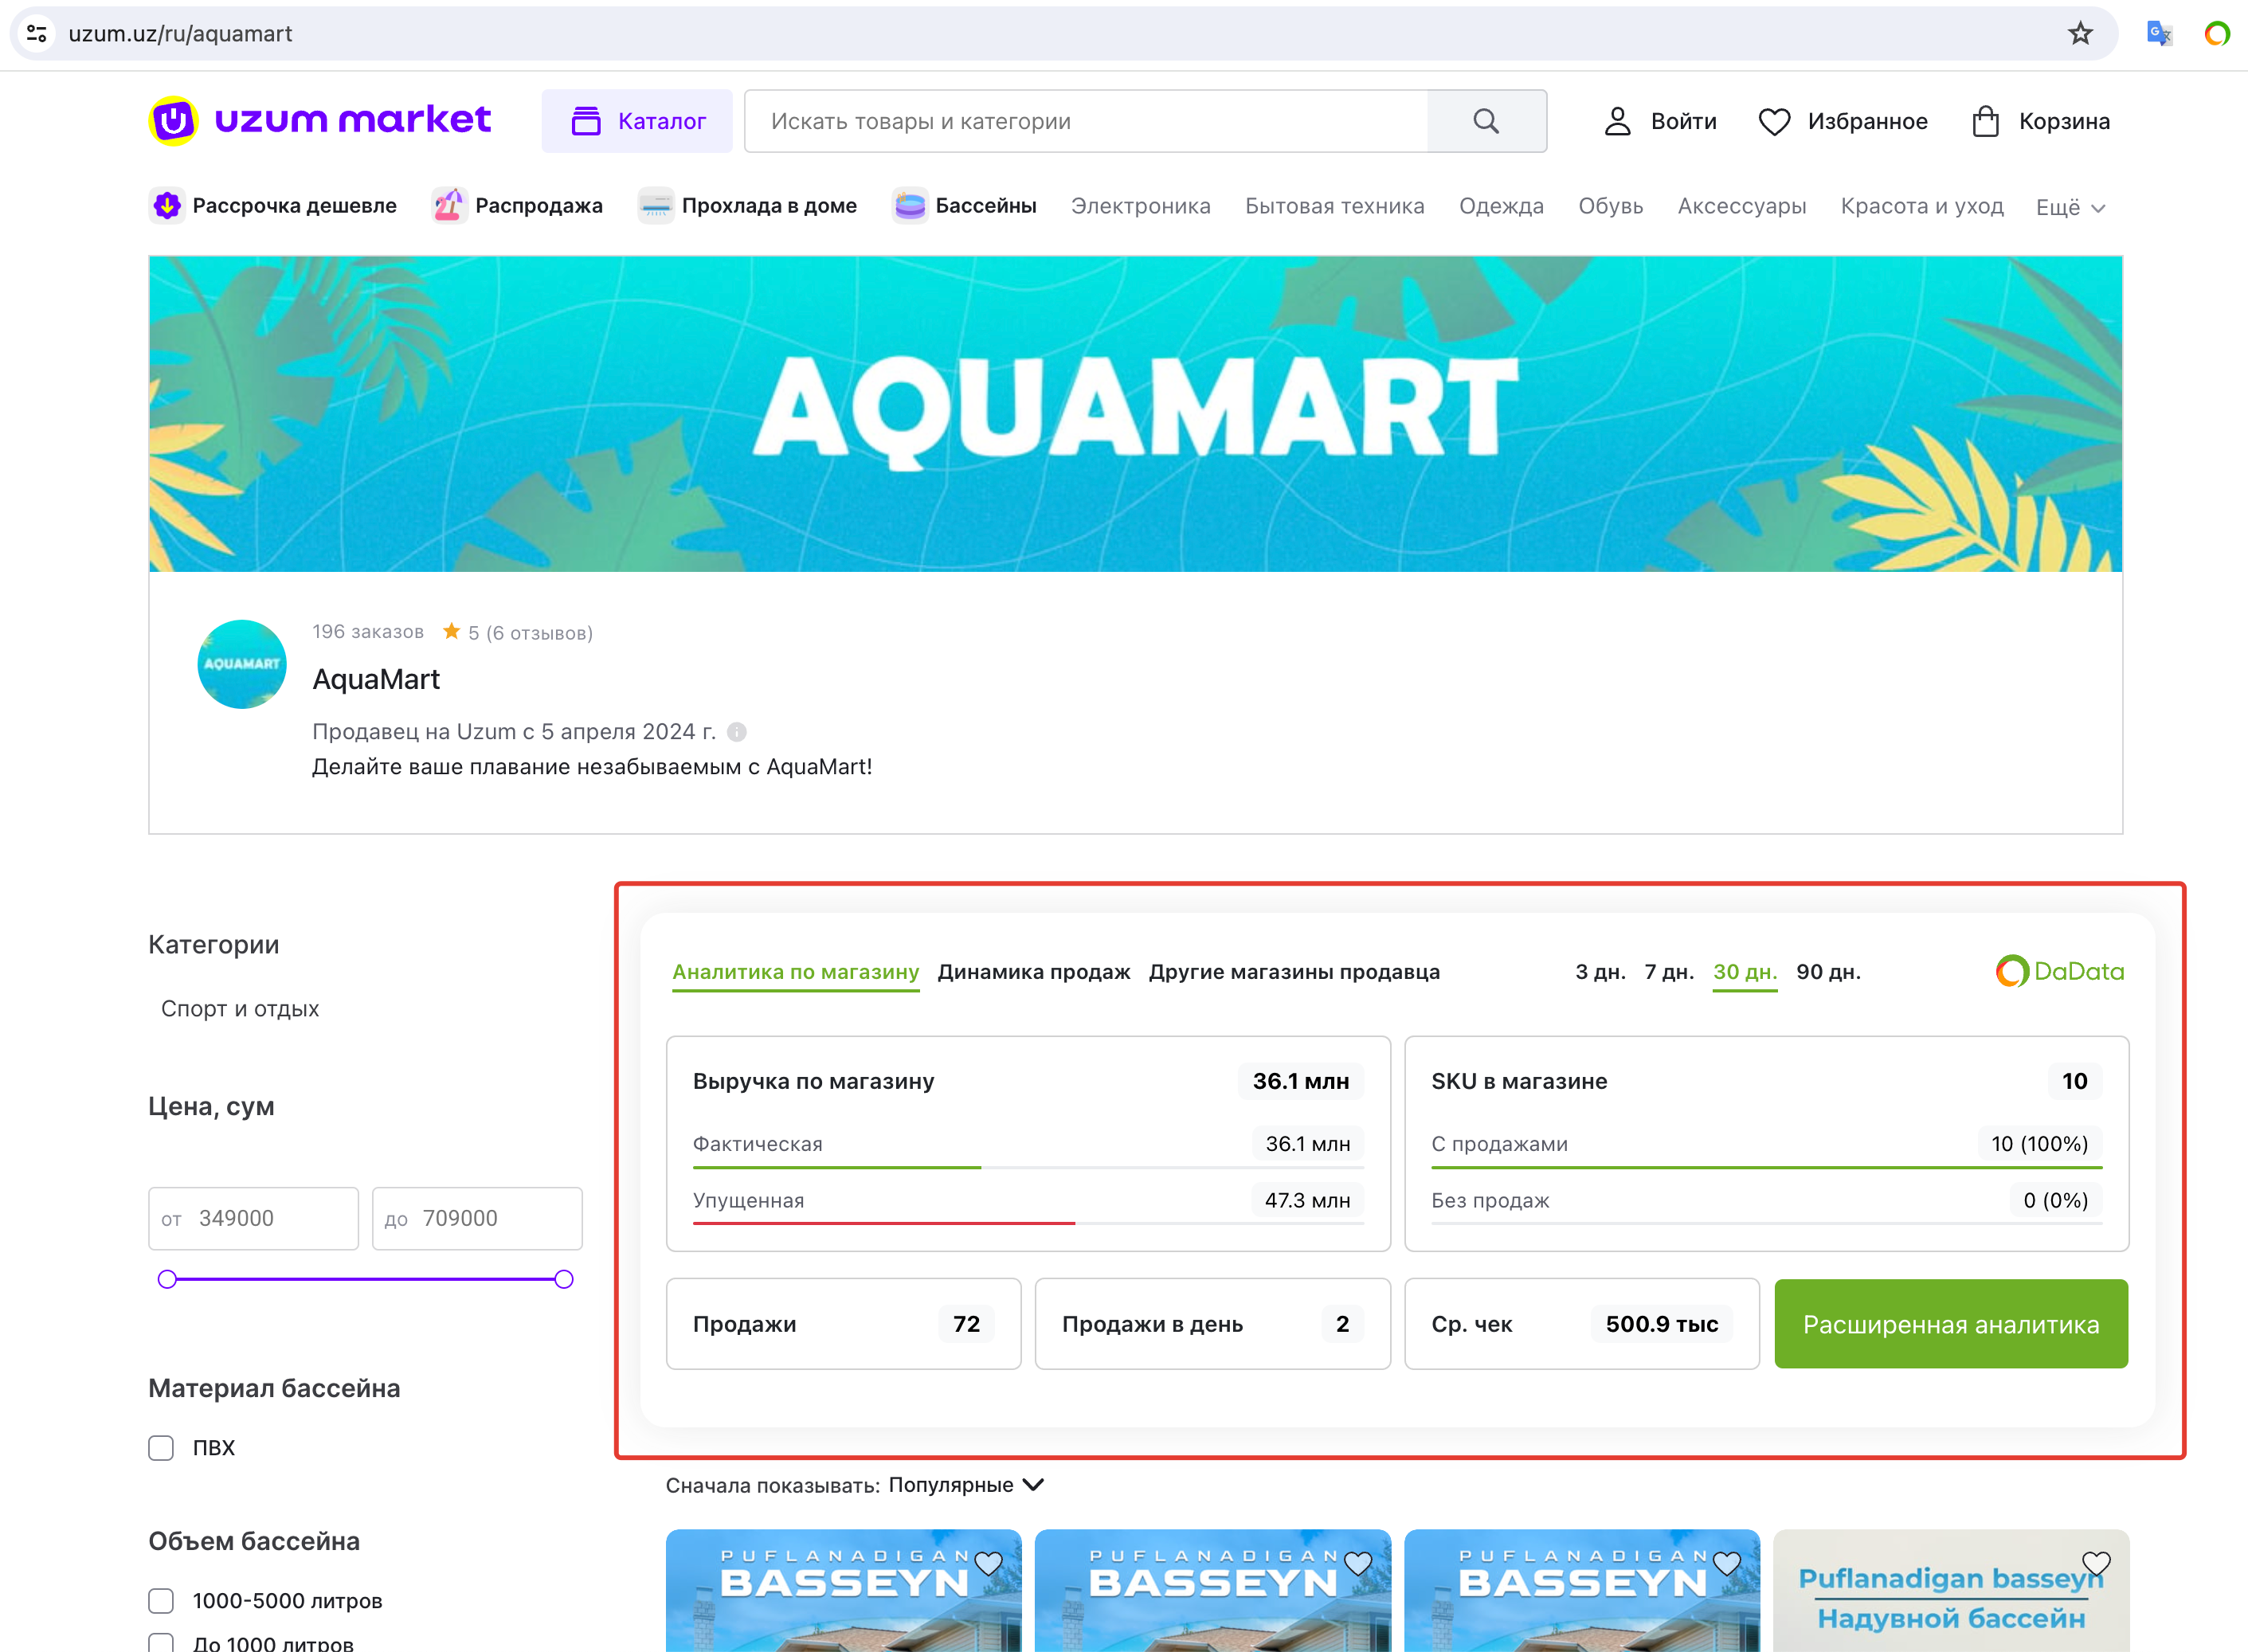Image resolution: width=2248 pixels, height=1652 pixels.
Task: Open the Спорт и отдых category link
Action: click(240, 1008)
